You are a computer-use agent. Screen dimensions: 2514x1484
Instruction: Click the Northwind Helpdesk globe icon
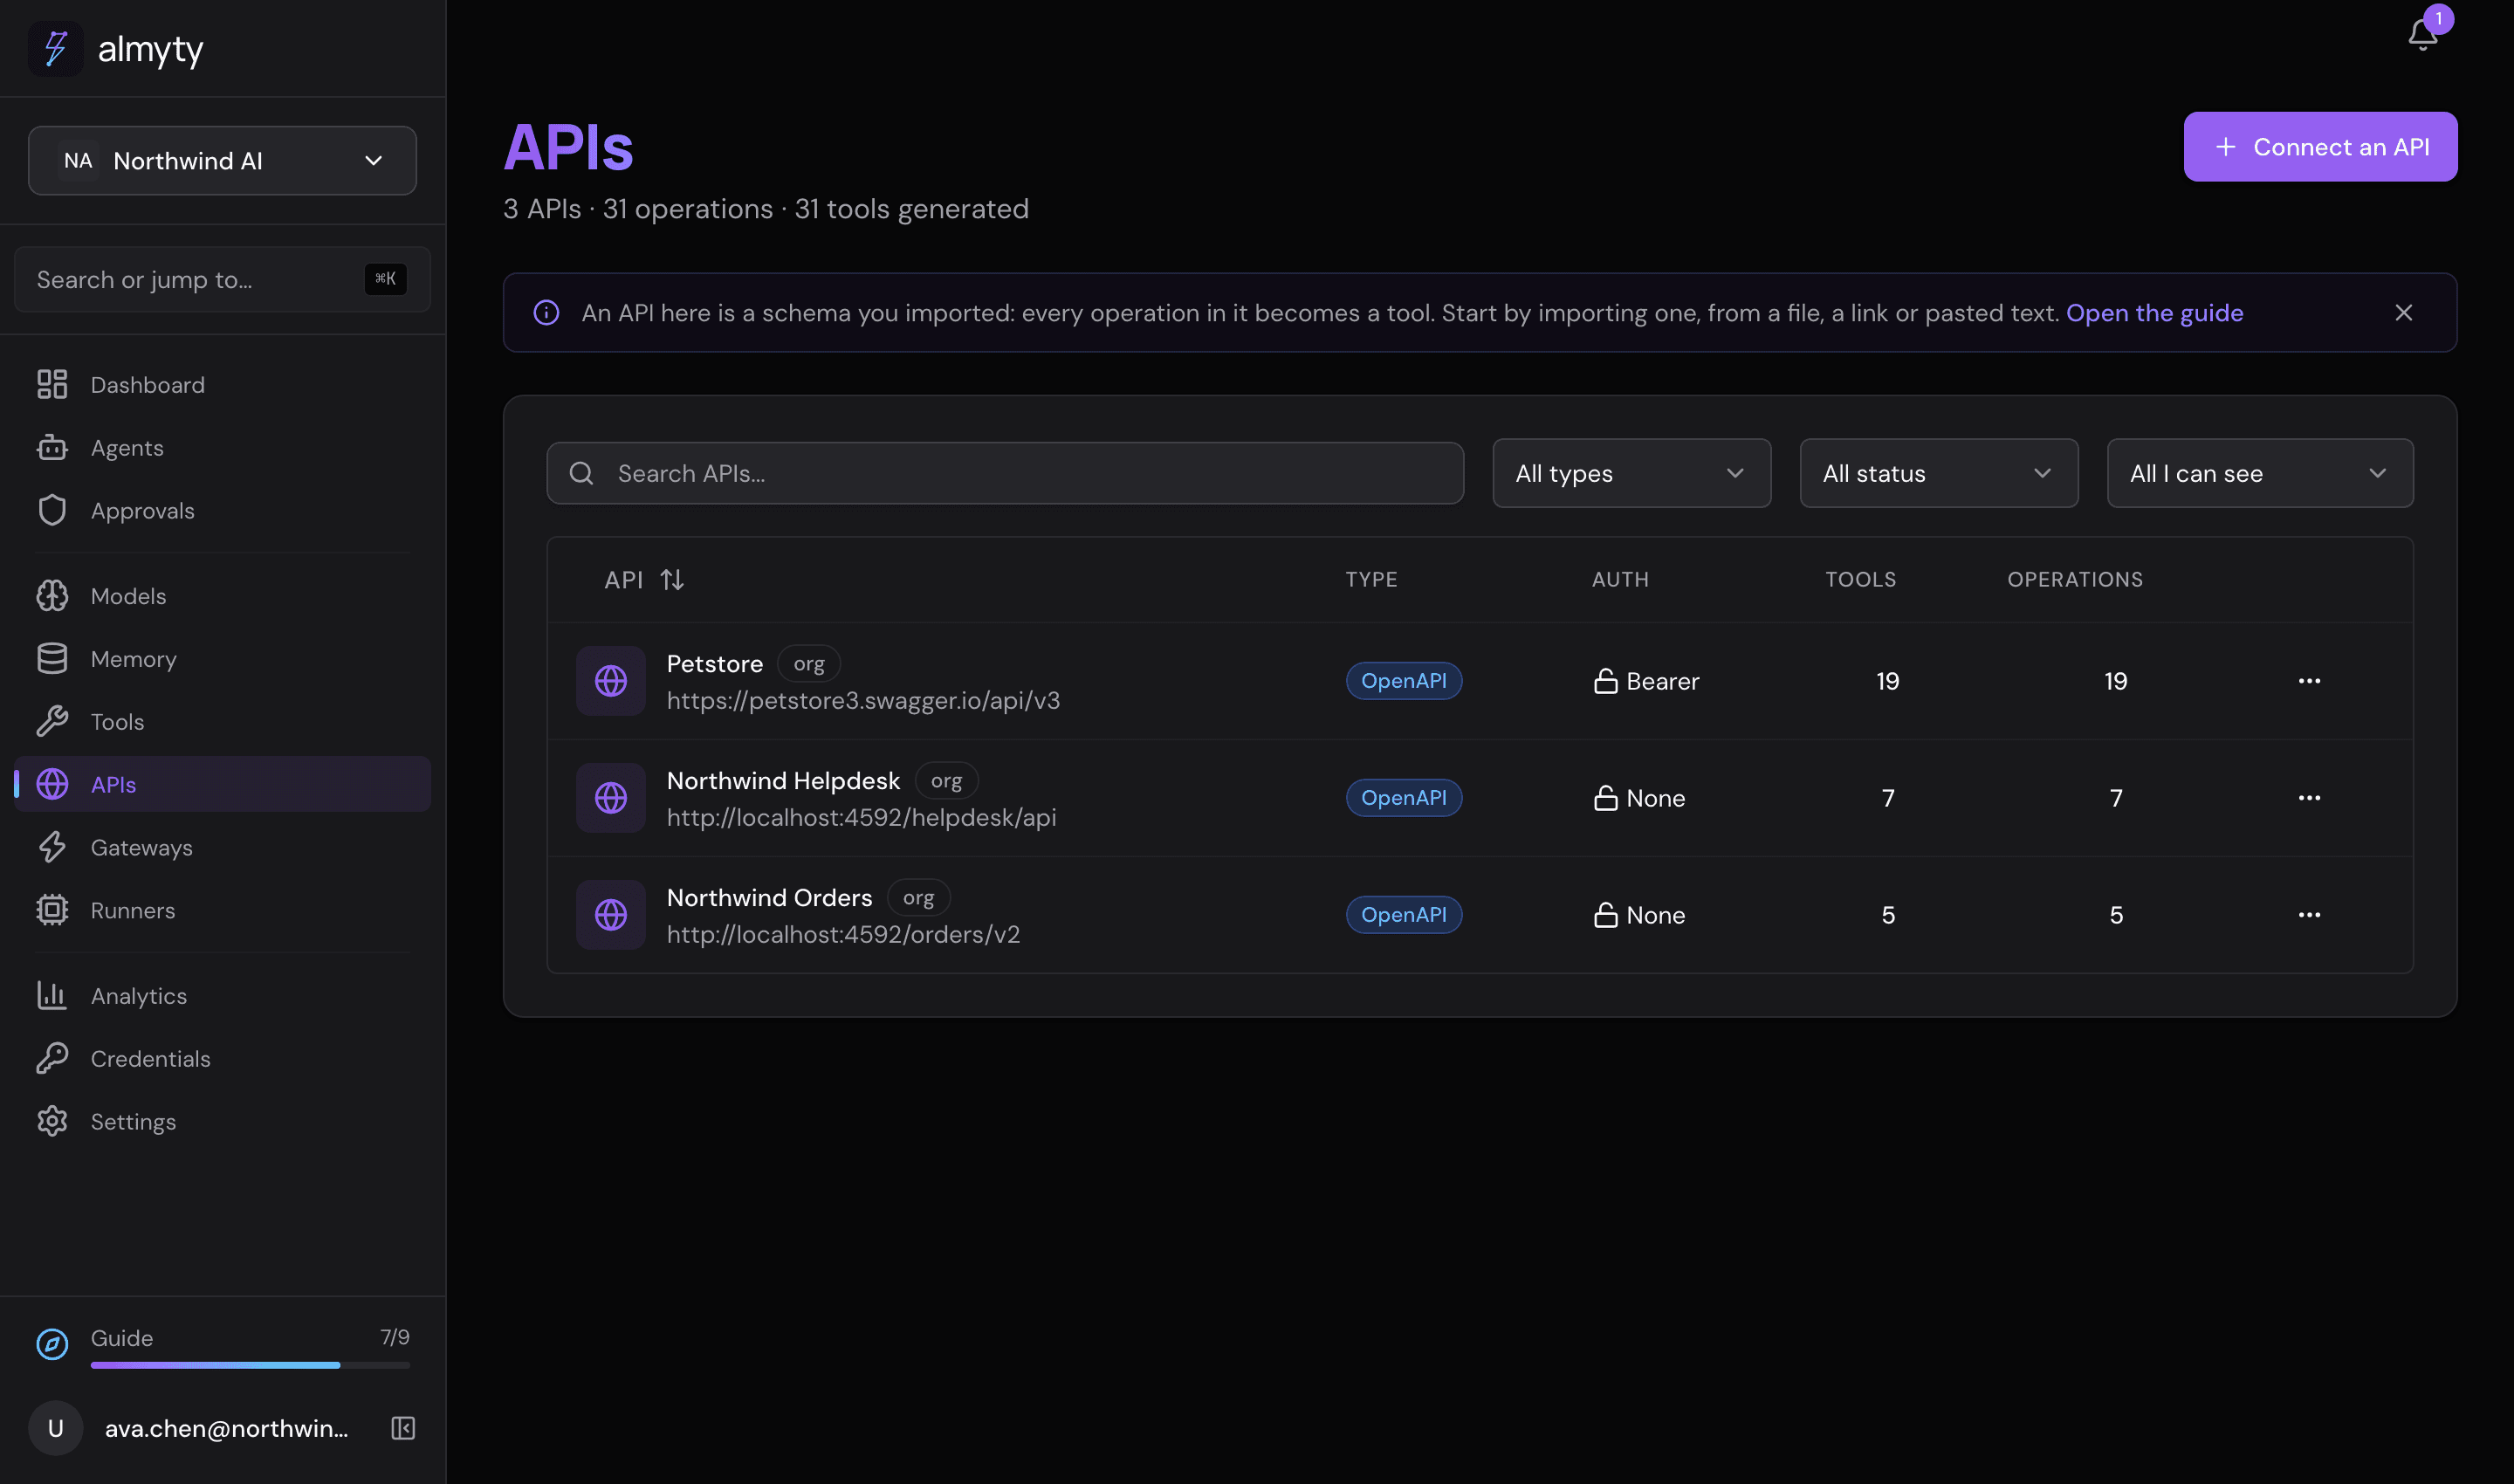(x=611, y=798)
